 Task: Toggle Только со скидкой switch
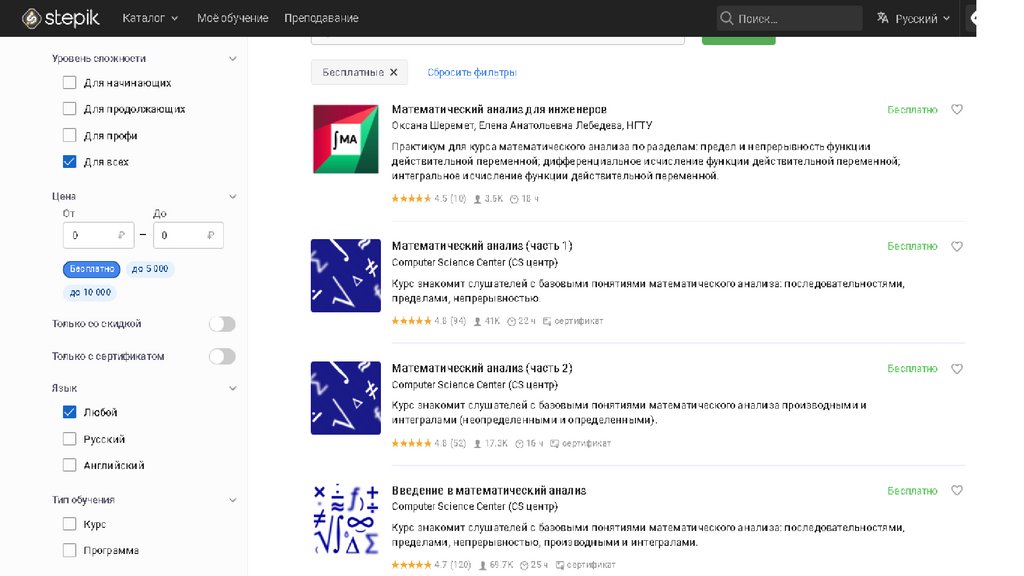(222, 324)
